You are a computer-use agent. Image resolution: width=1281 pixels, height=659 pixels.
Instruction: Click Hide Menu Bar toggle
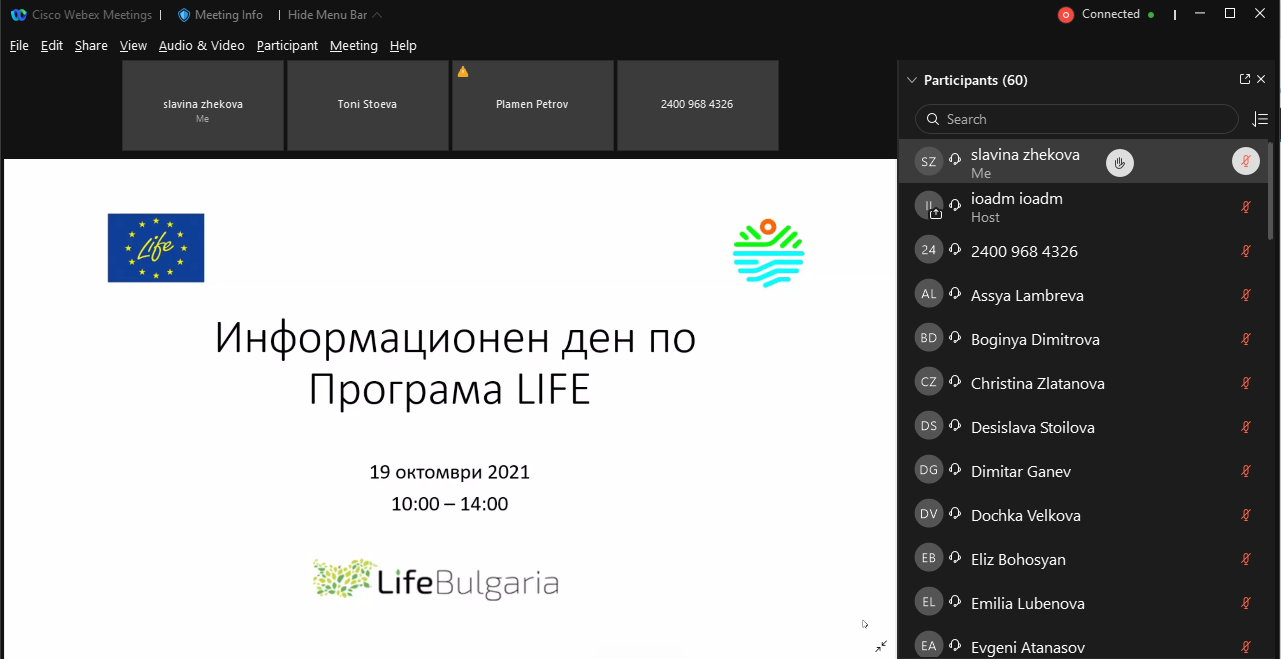(x=335, y=15)
